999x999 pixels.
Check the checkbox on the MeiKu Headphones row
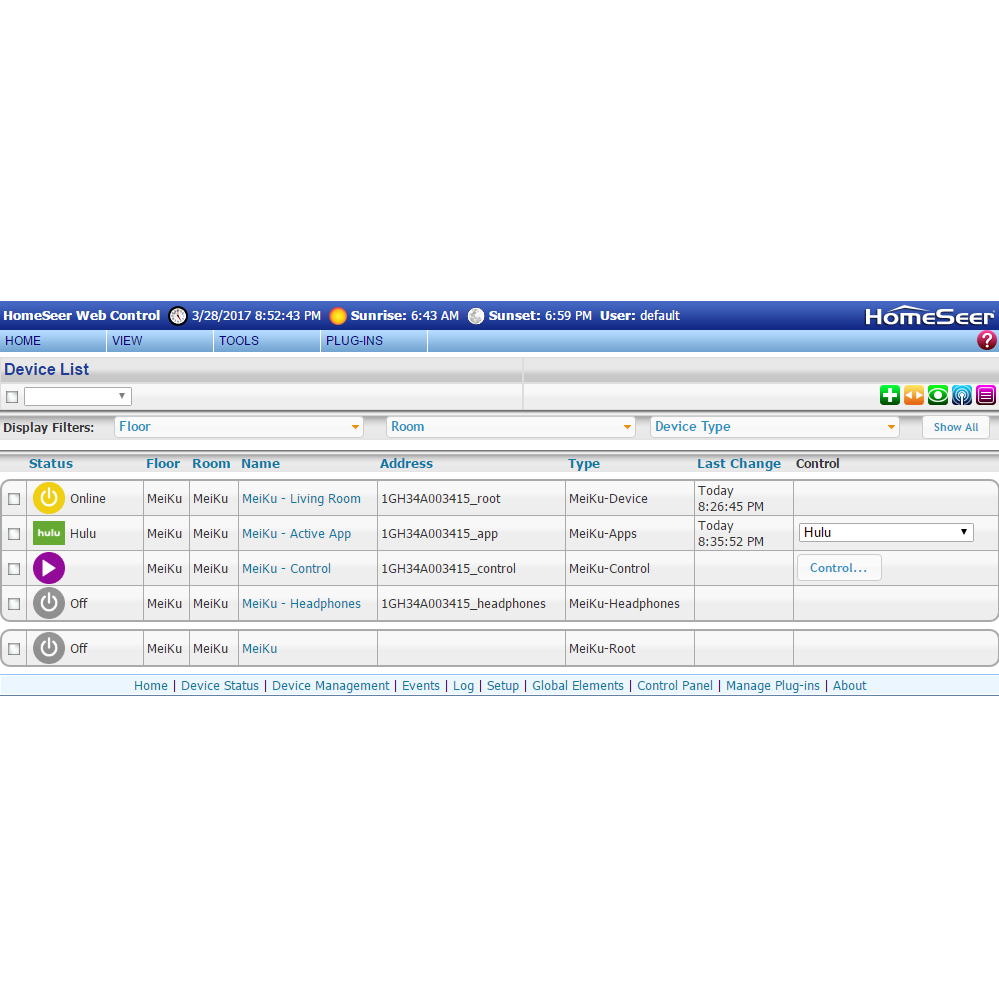point(14,603)
